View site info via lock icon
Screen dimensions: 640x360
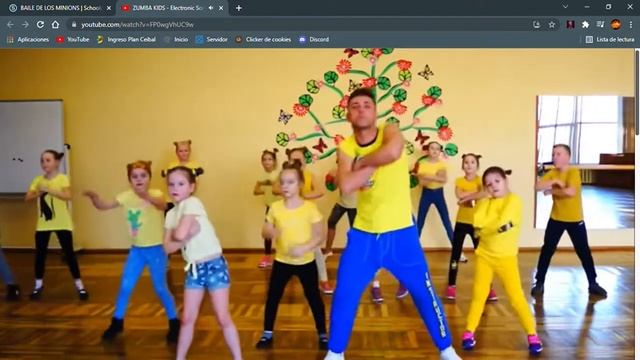click(x=74, y=24)
